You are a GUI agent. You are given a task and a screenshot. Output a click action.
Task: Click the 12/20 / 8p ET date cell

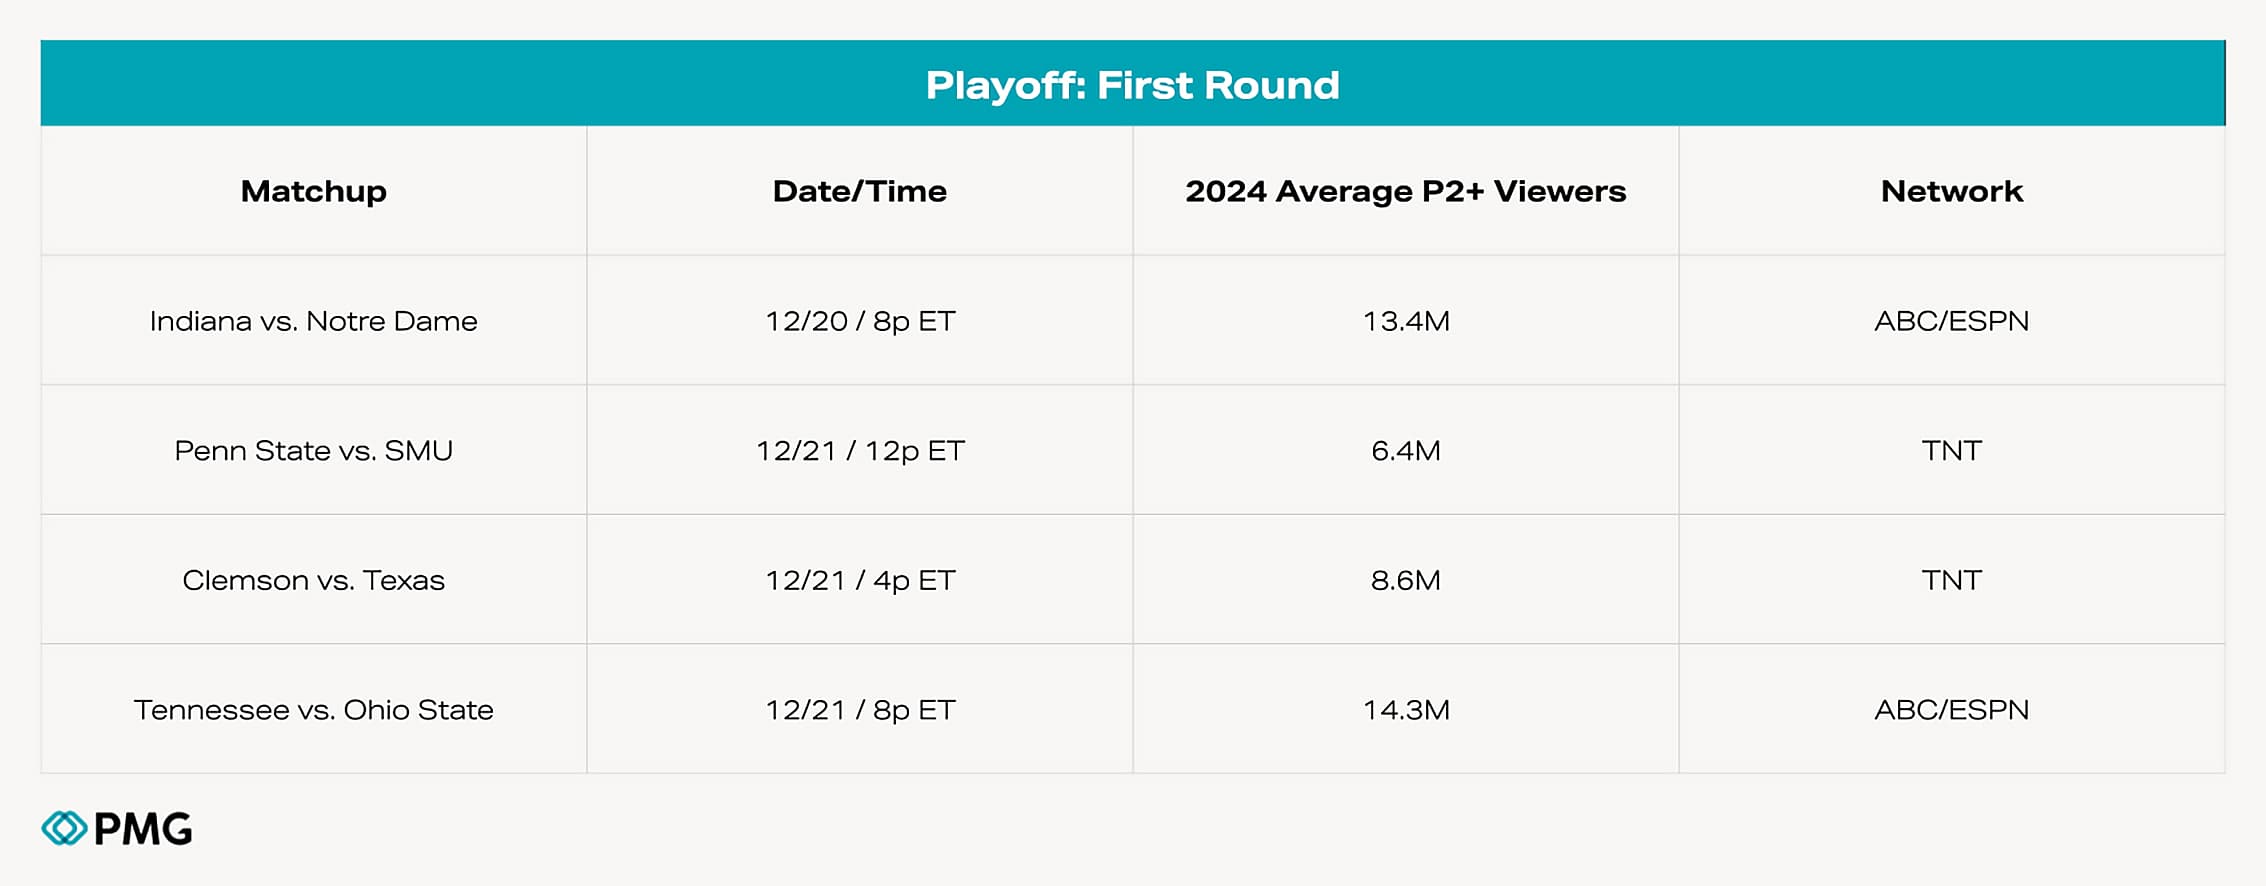click(860, 321)
